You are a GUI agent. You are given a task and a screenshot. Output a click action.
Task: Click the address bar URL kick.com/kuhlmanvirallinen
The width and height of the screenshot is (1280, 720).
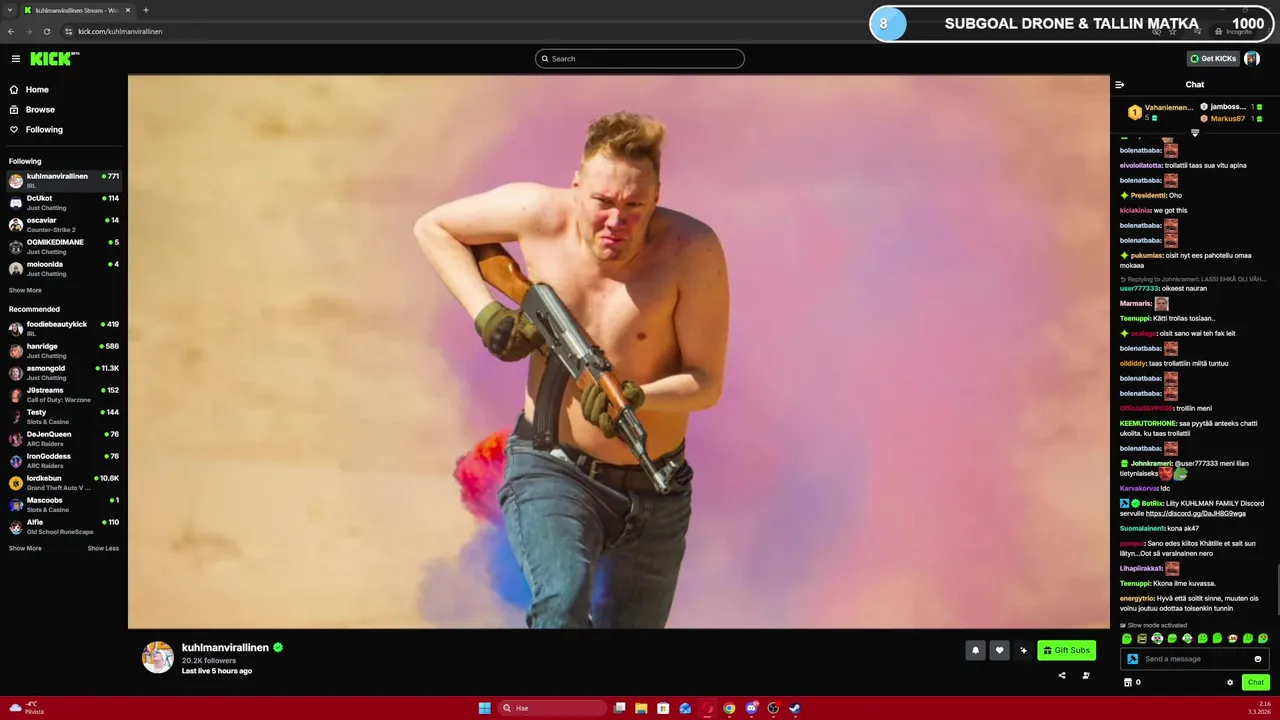120,31
